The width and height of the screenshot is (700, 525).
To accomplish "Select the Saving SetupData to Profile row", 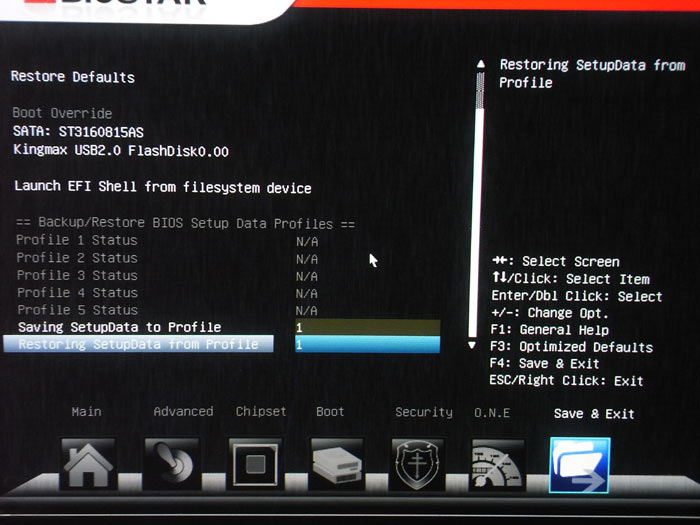I will click(119, 327).
